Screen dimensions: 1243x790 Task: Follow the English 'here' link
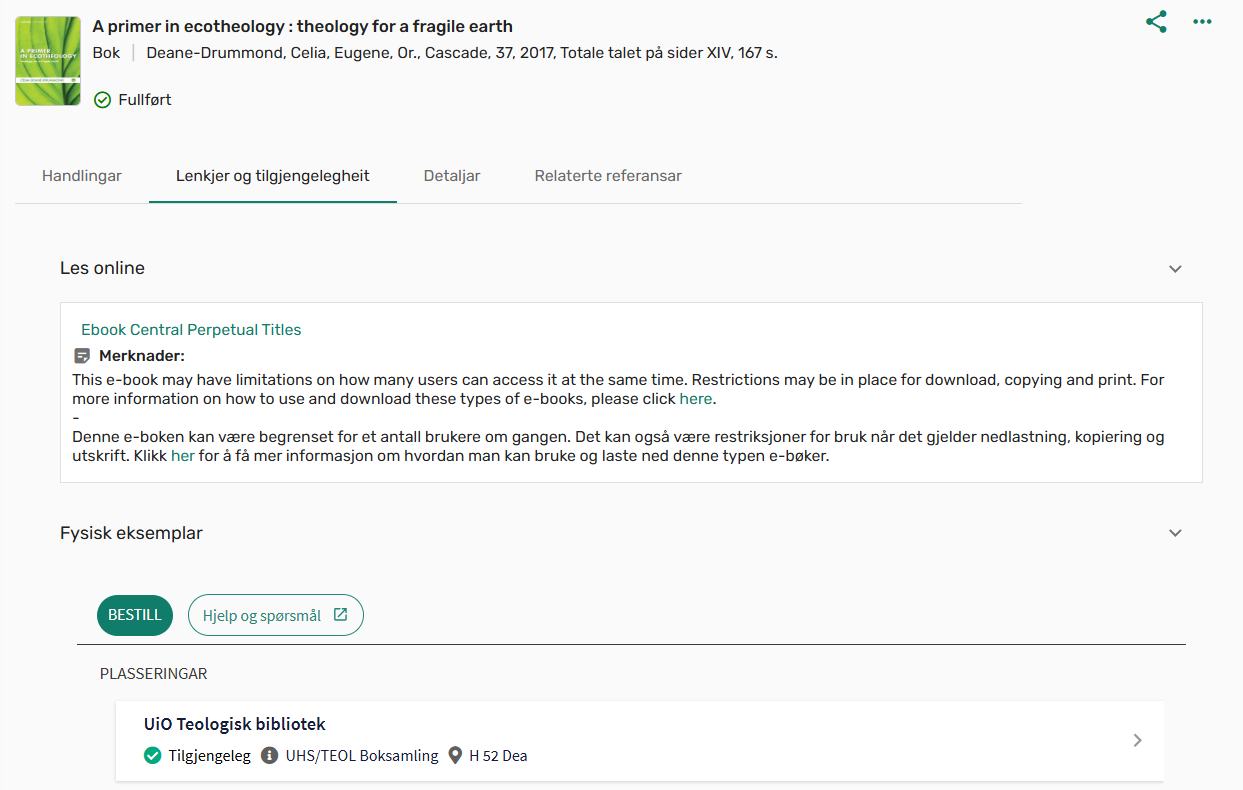pos(696,399)
